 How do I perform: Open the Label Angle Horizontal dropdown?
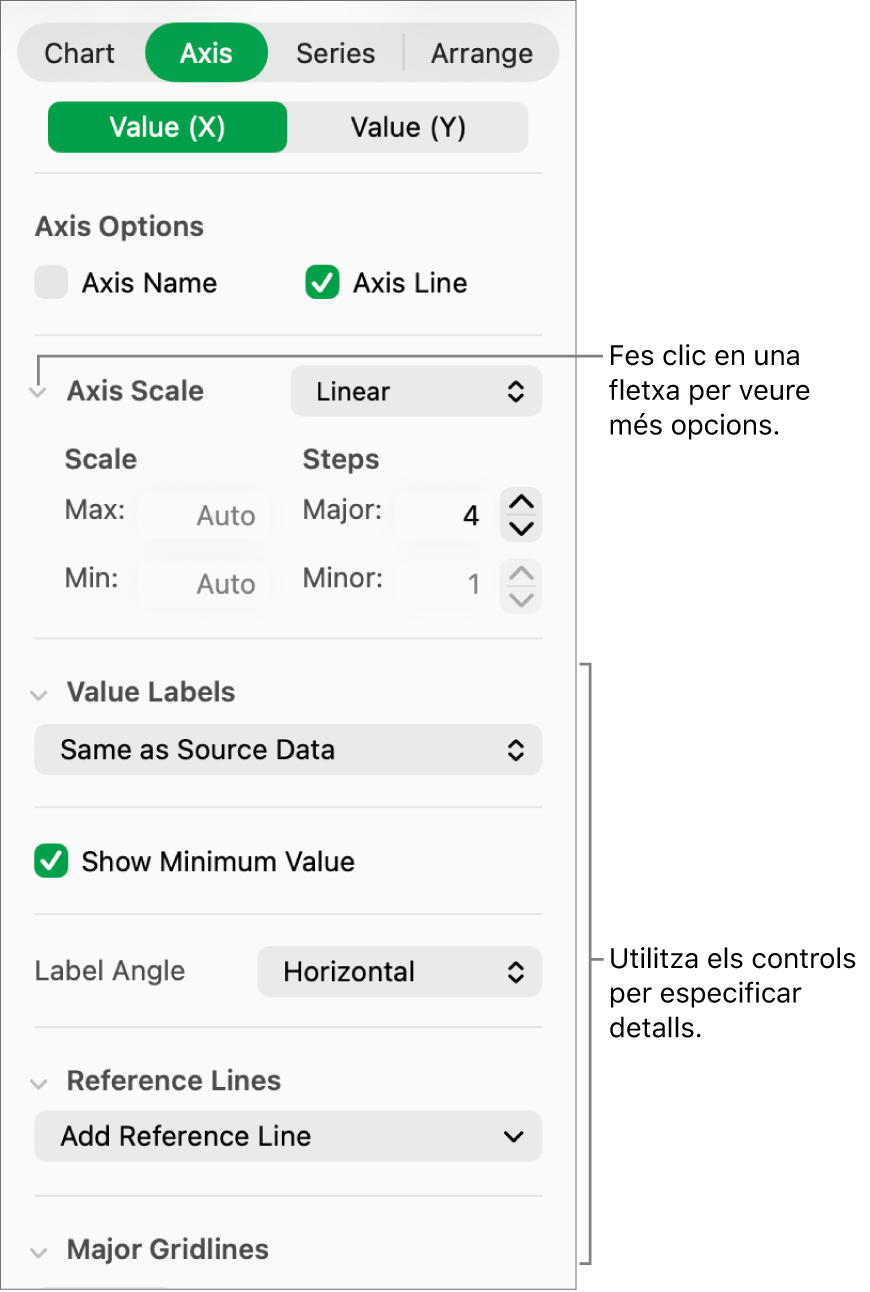pyautogui.click(x=399, y=972)
